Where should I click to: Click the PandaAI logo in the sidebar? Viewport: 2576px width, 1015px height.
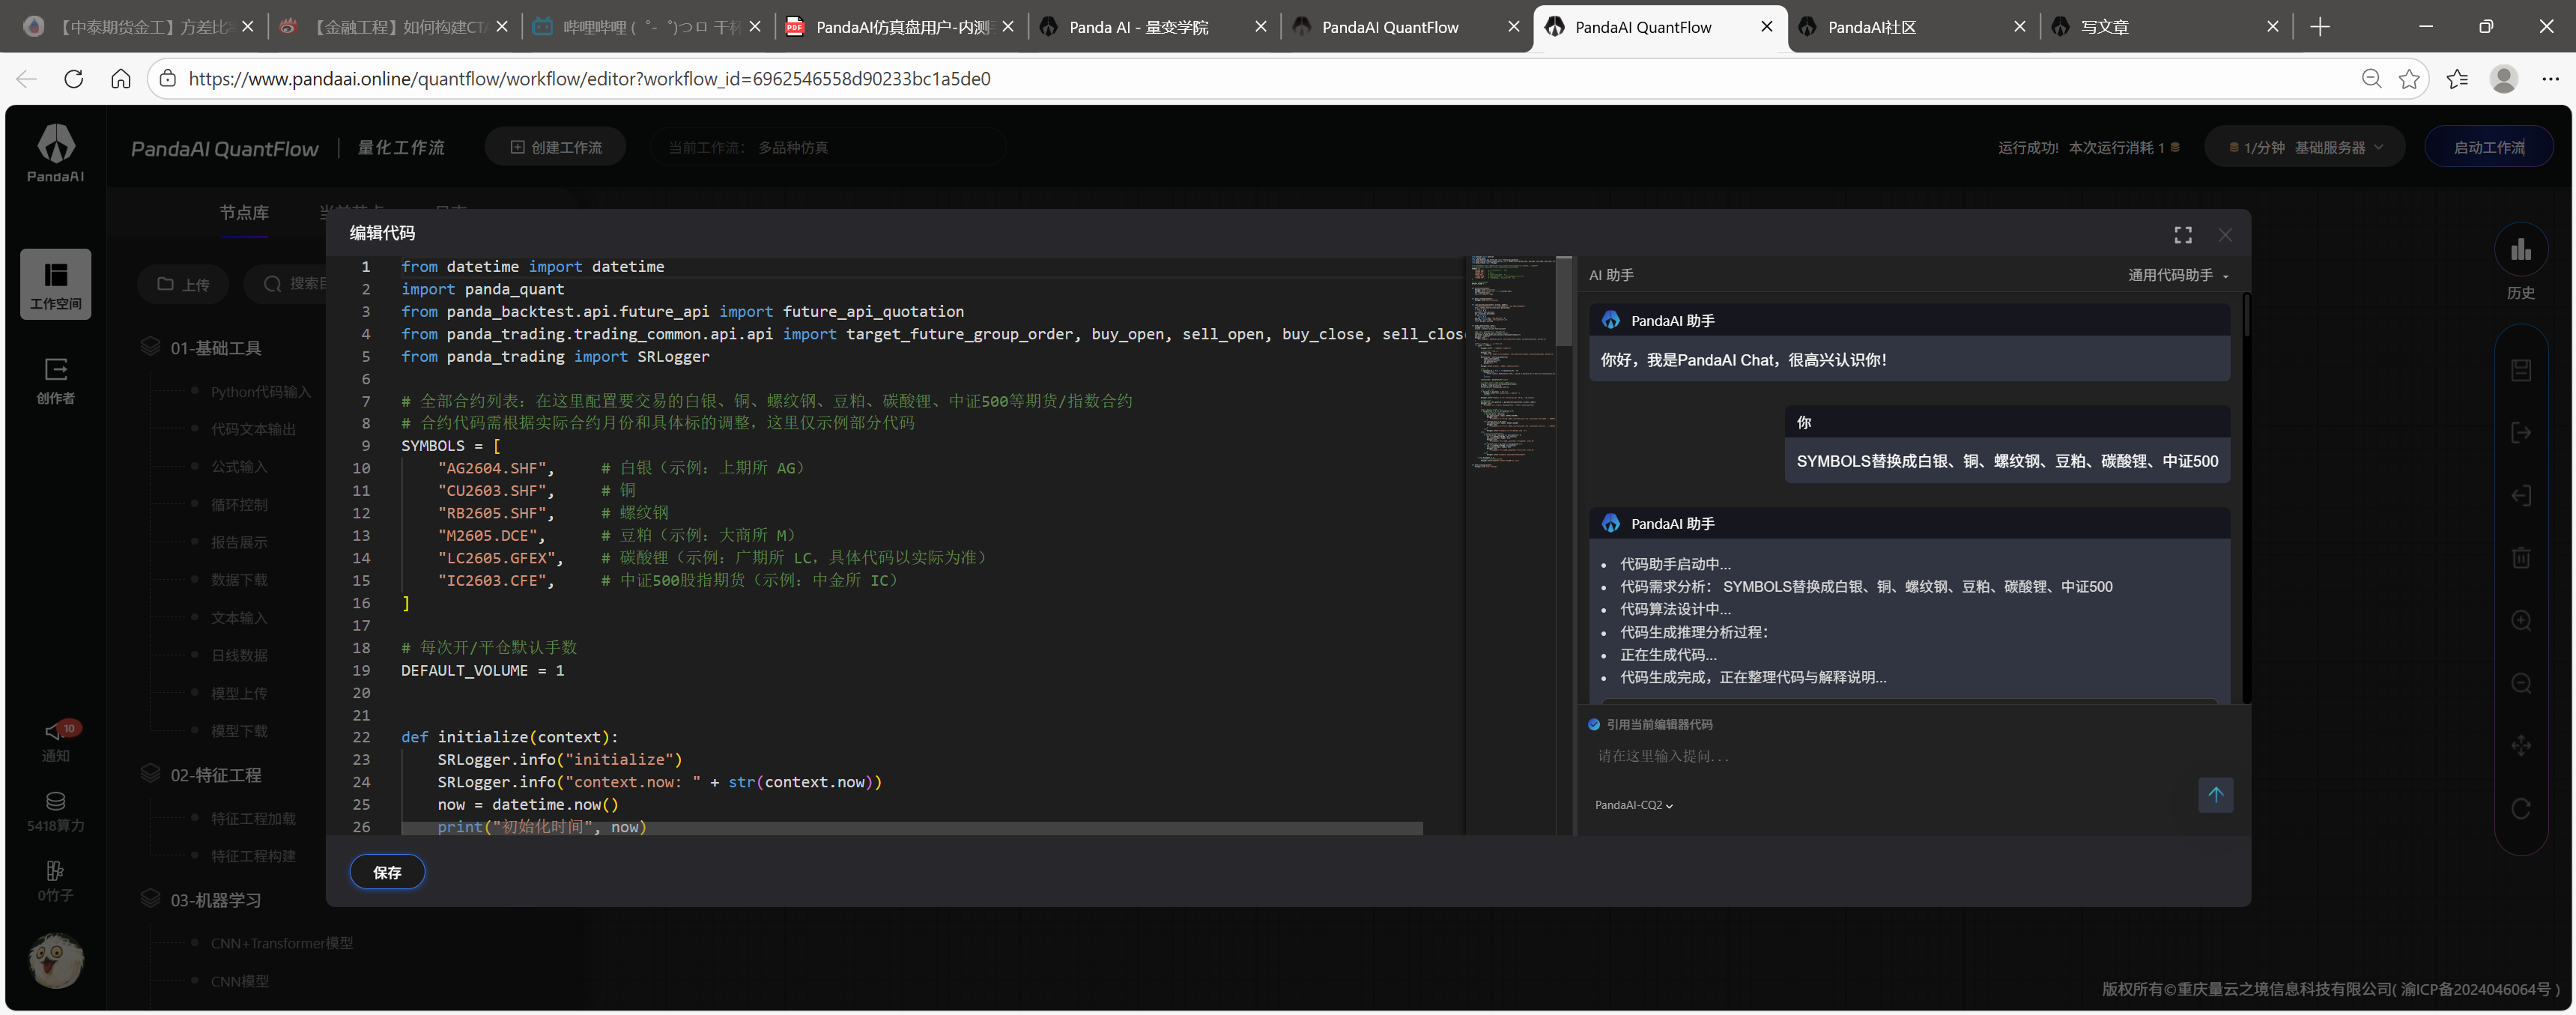[56, 153]
